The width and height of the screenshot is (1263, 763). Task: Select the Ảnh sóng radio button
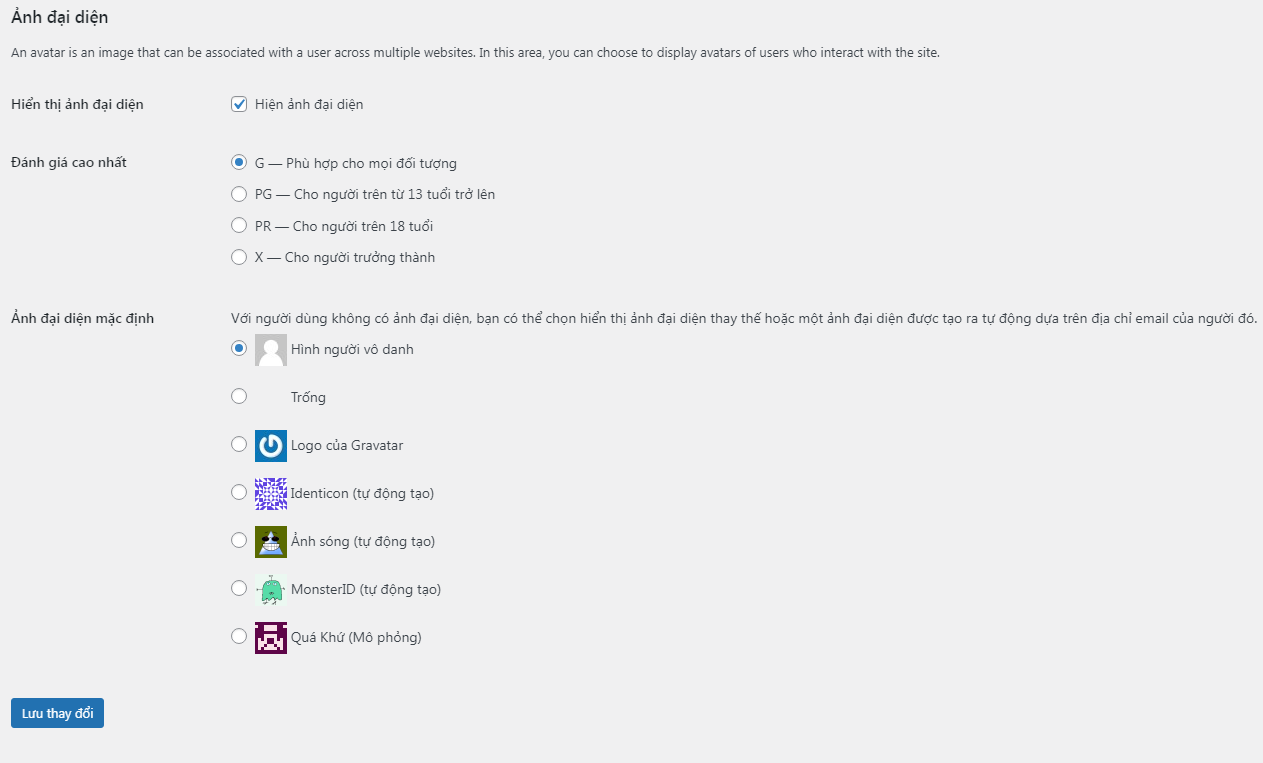point(239,541)
